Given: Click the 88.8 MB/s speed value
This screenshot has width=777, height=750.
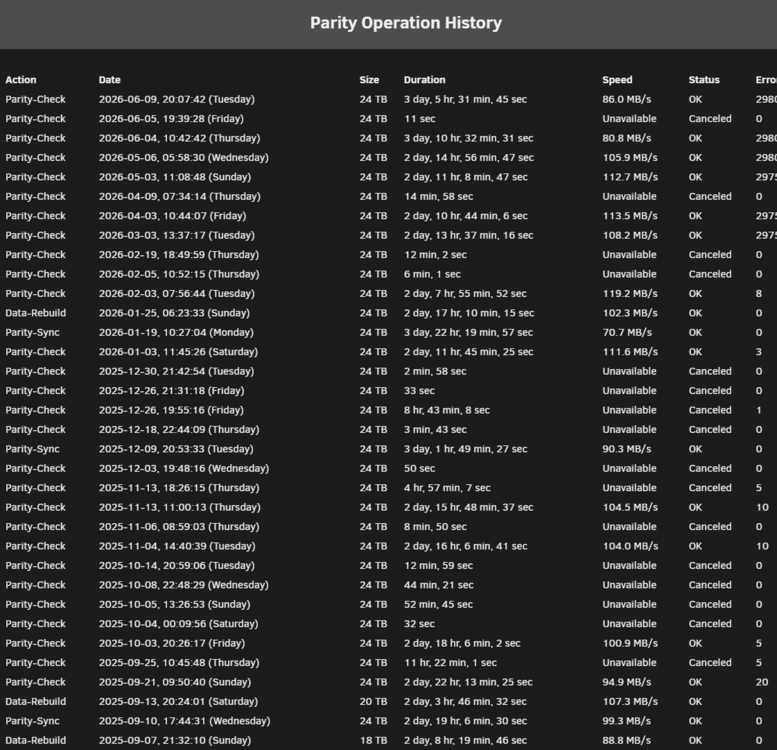Looking at the screenshot, I should click(x=627, y=741).
